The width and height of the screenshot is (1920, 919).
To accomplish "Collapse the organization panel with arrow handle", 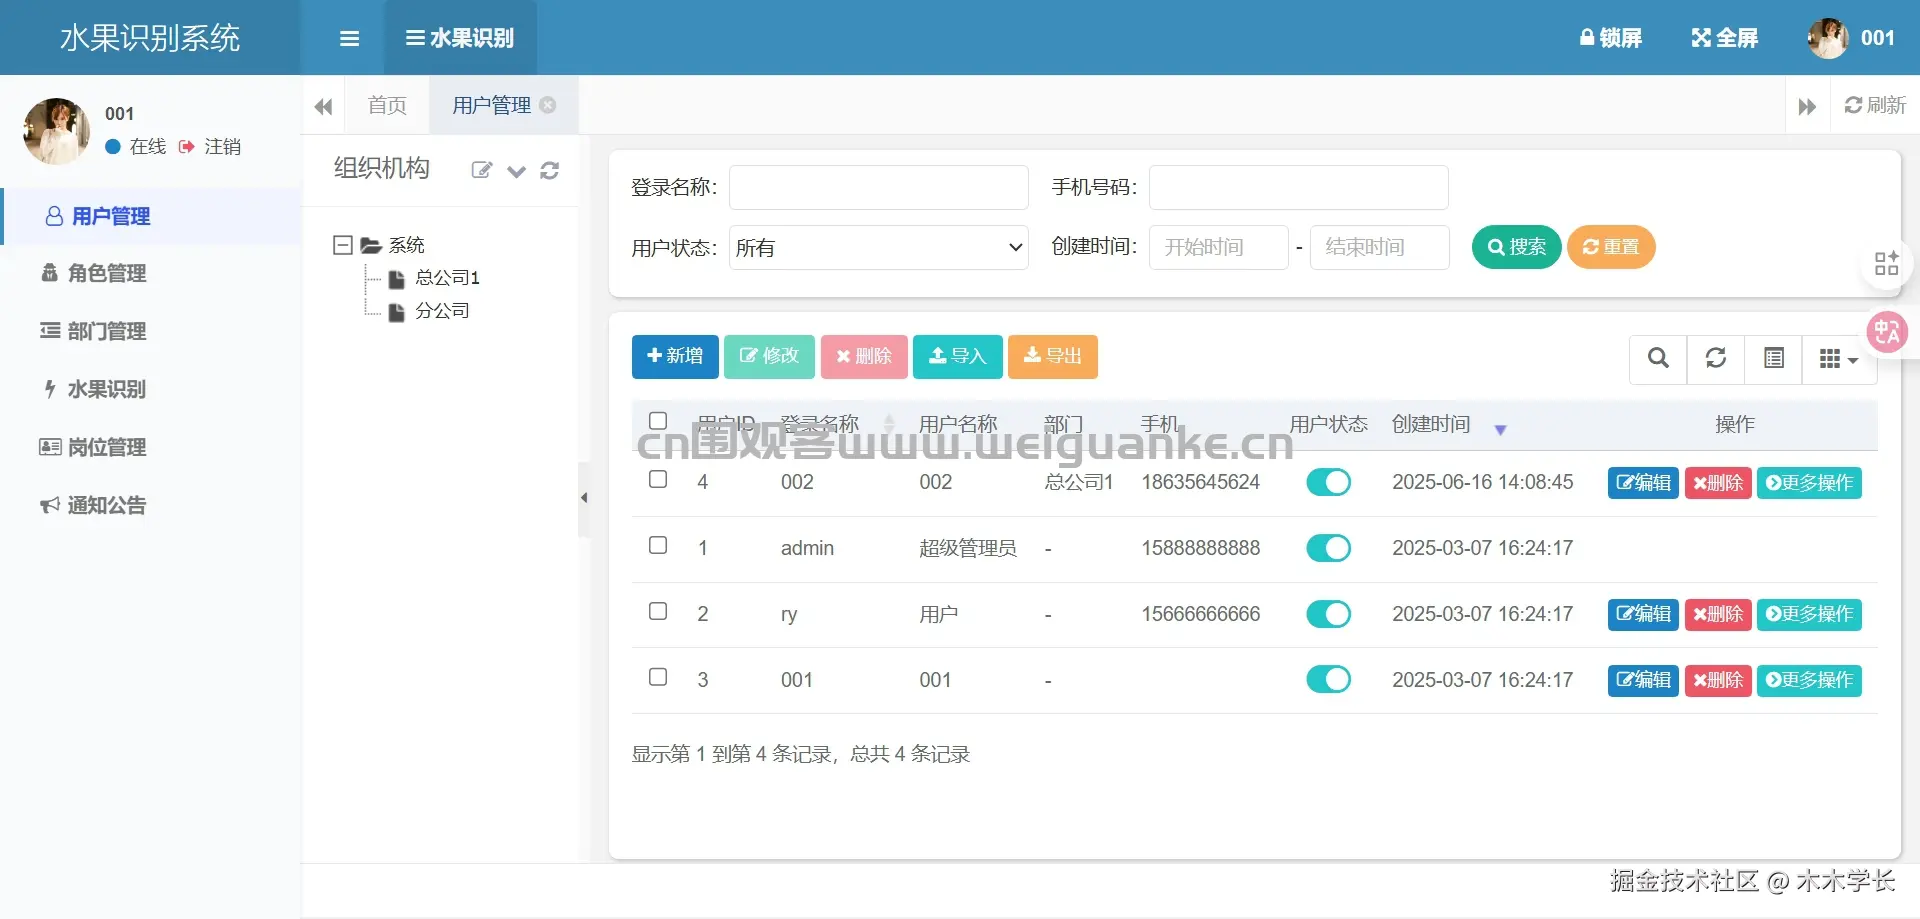I will (x=584, y=498).
